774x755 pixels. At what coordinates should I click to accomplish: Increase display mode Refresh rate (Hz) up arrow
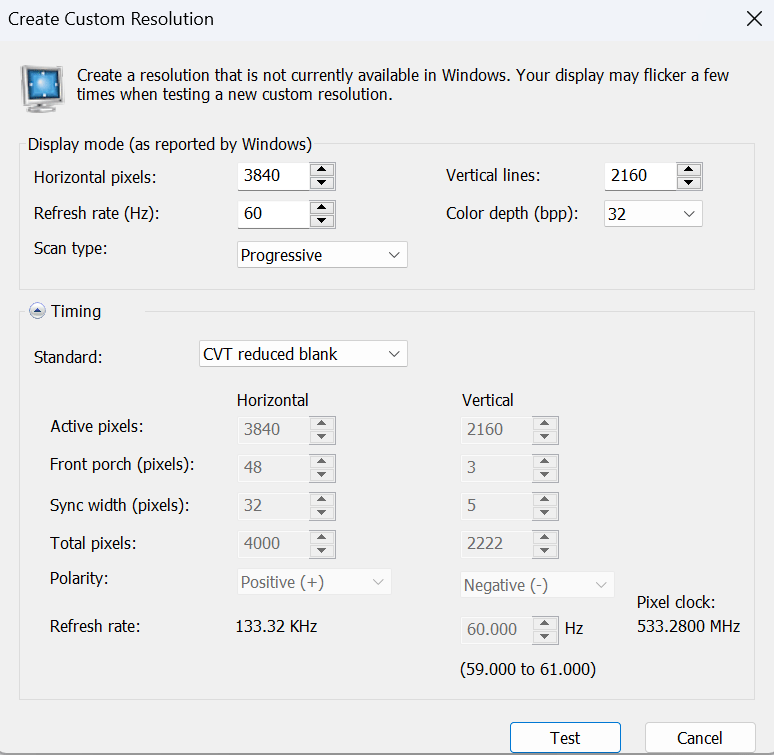pyautogui.click(x=322, y=208)
